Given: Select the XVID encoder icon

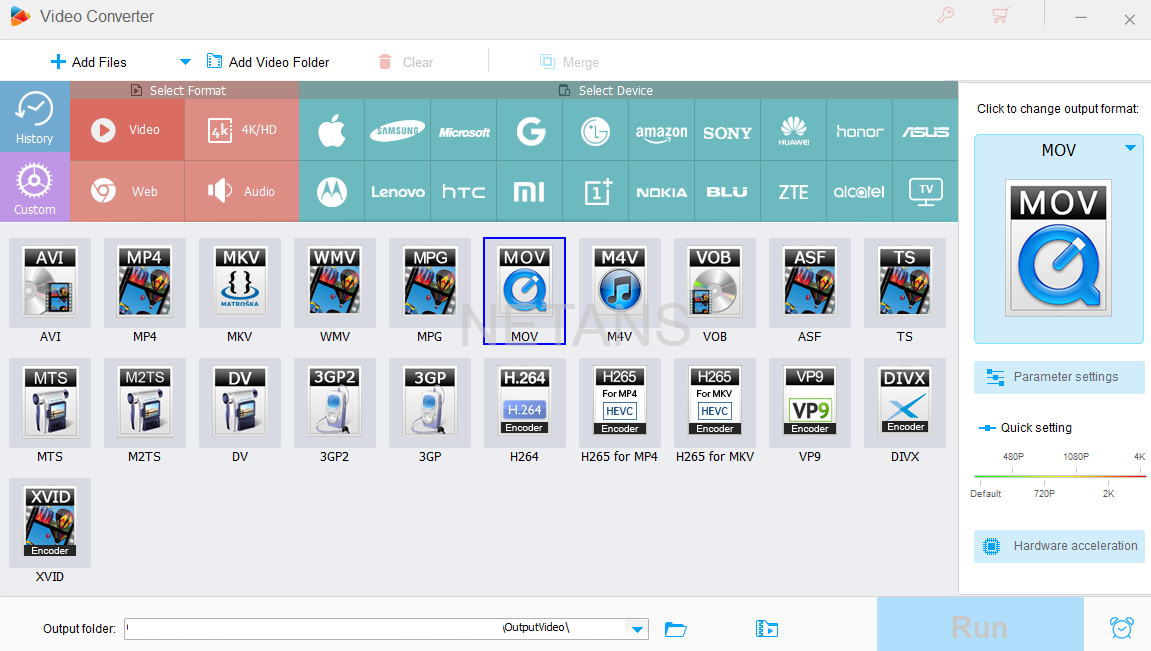Looking at the screenshot, I should click(50, 523).
